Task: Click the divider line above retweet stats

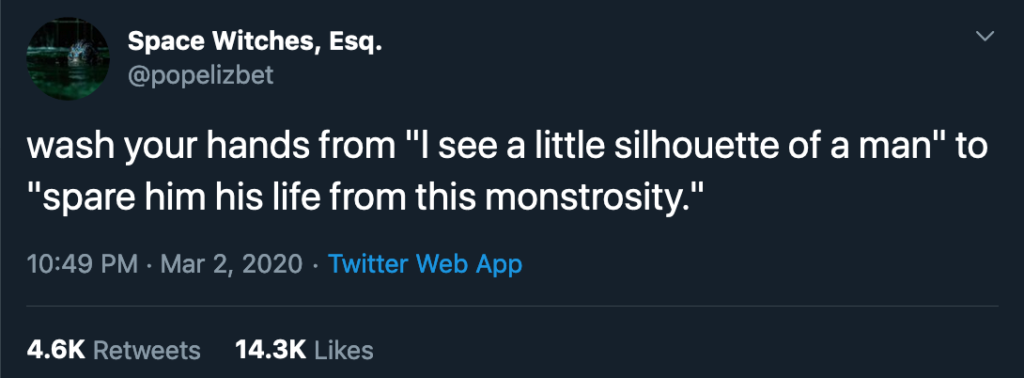Action: [x=512, y=306]
